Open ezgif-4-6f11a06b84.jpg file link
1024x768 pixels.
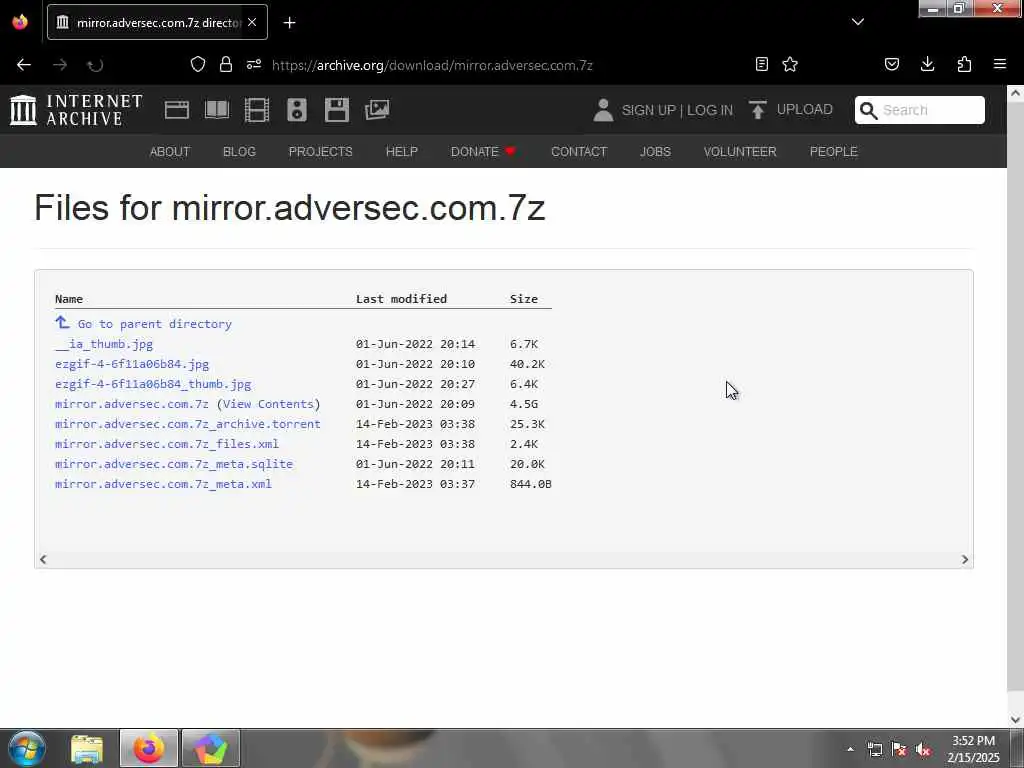pyautogui.click(x=132, y=364)
